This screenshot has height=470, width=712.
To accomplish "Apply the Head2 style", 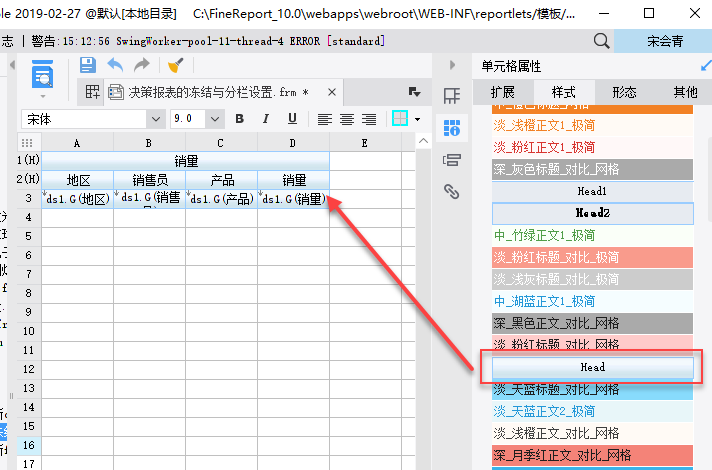I will click(592, 213).
